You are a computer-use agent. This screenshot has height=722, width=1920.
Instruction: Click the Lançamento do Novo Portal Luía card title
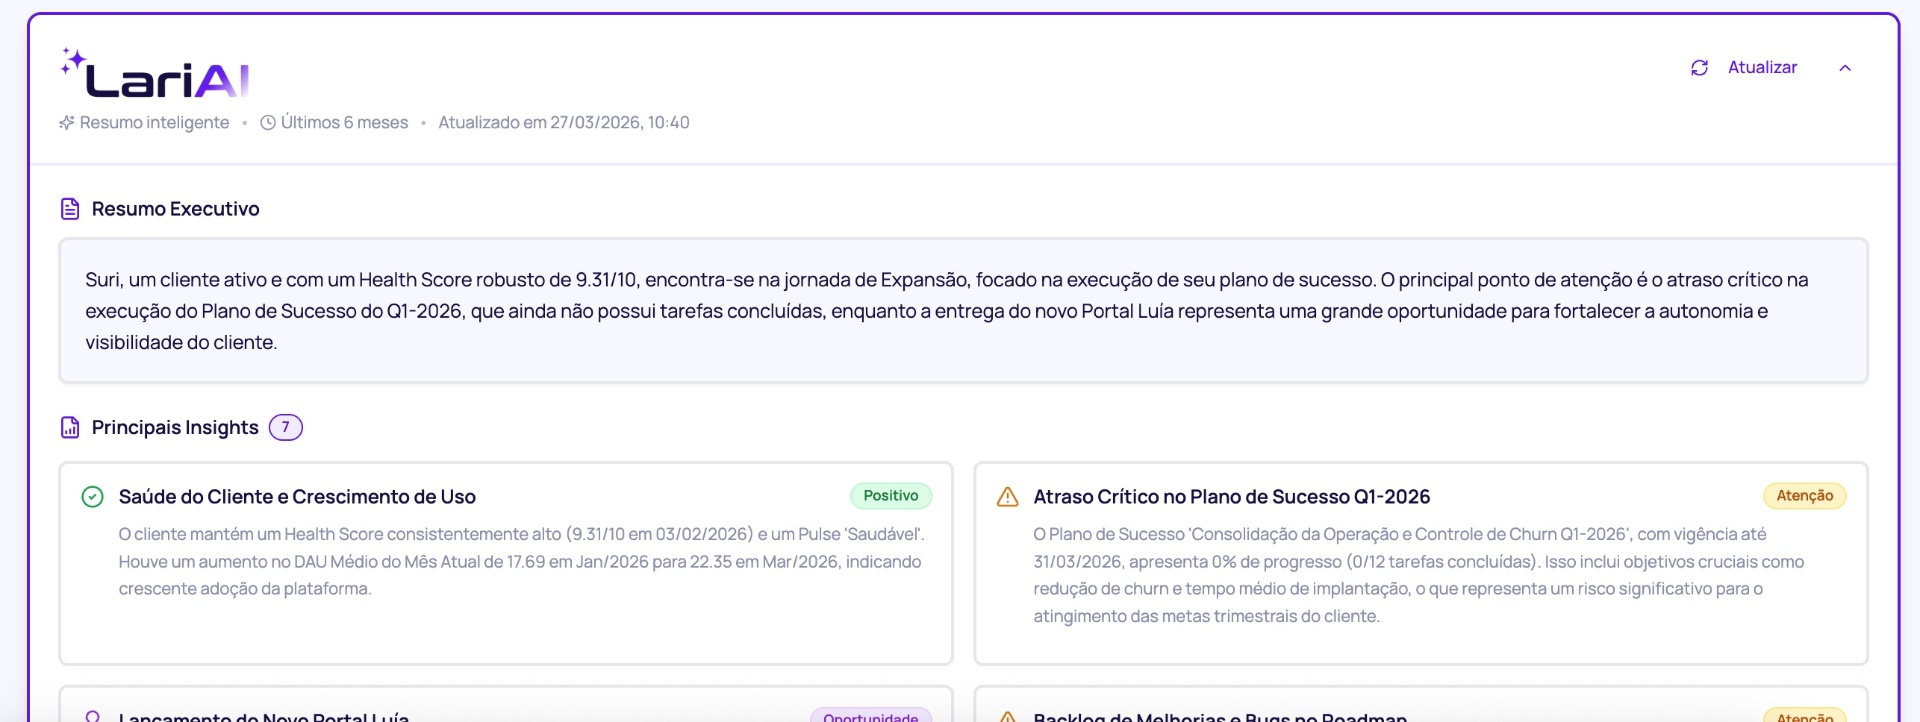tap(264, 716)
